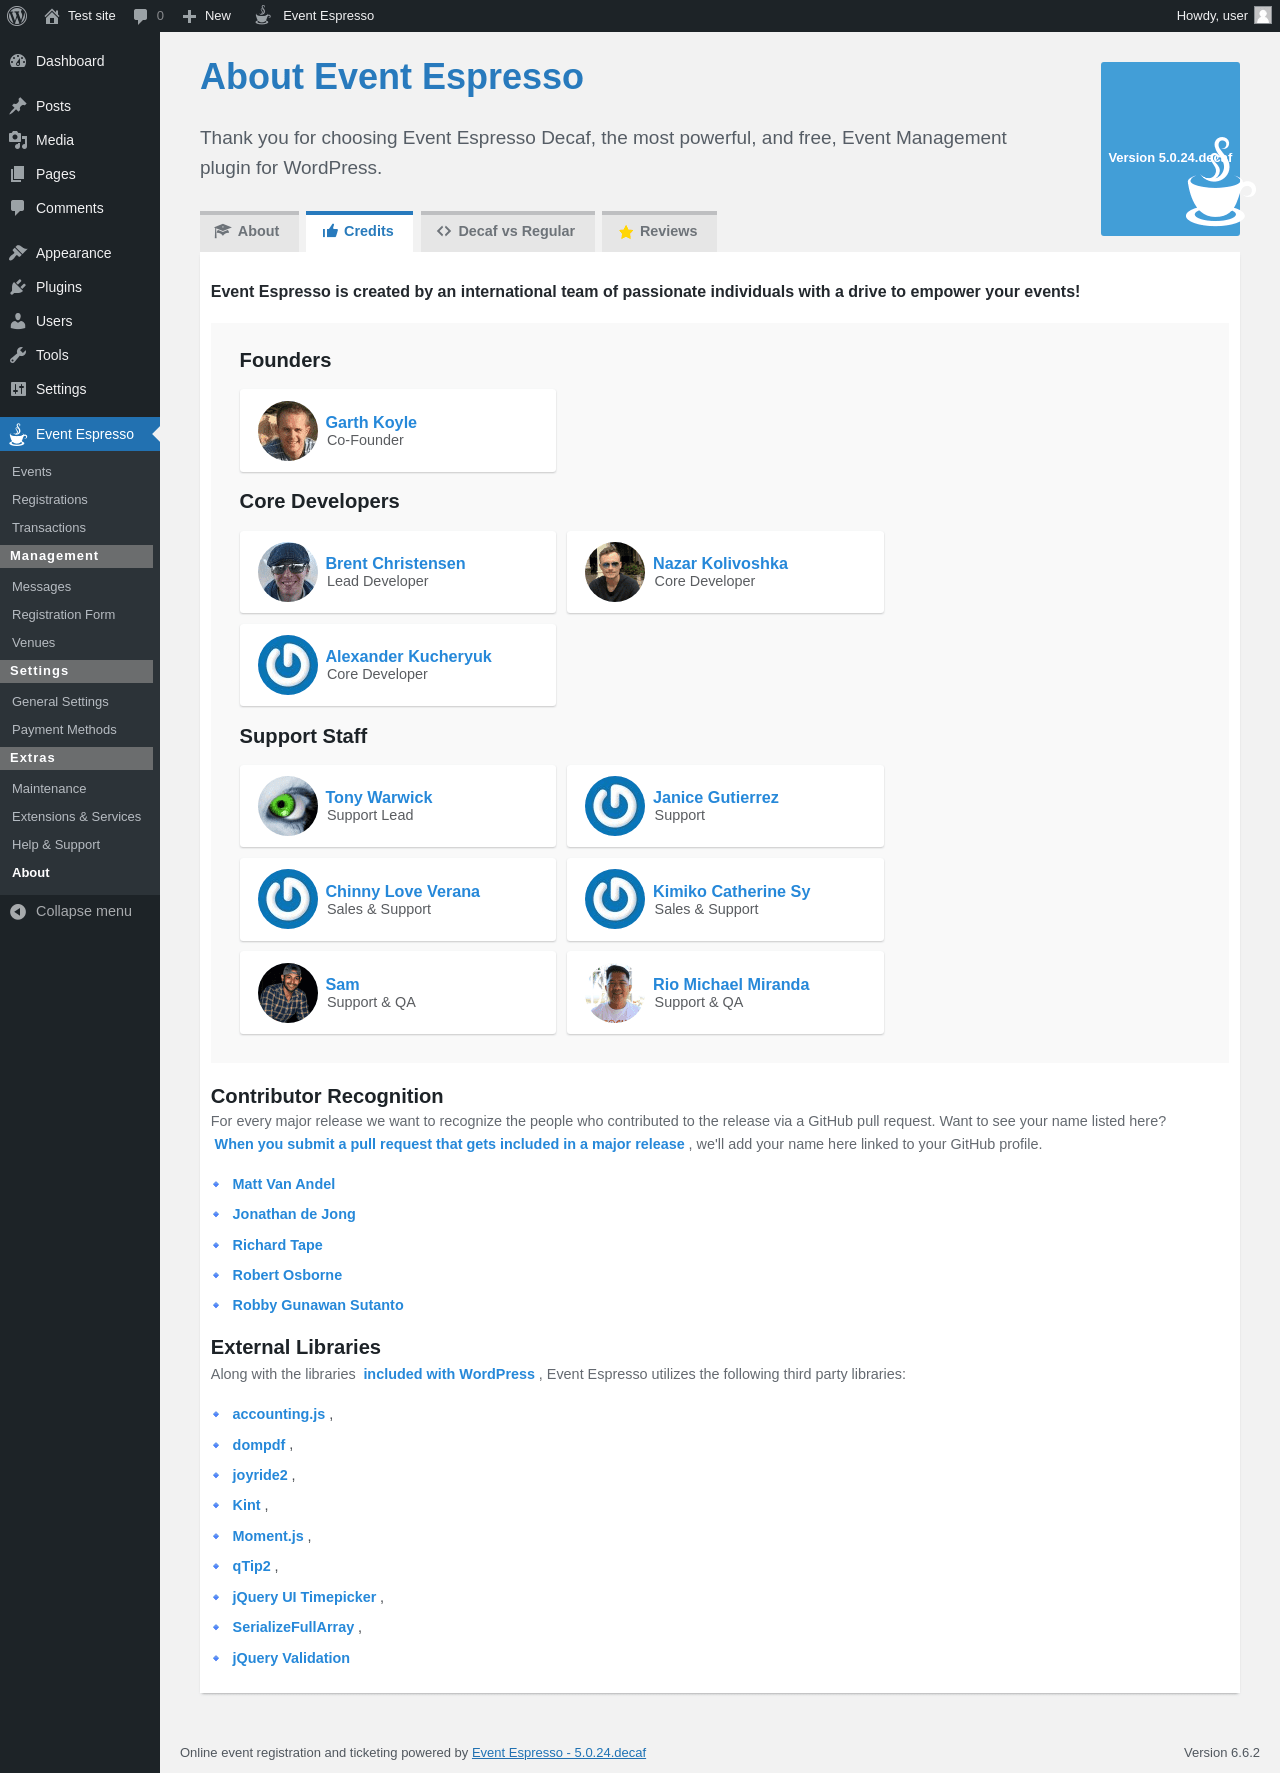The width and height of the screenshot is (1280, 1773).
Task: Open Maintenance submenu item
Action: [x=49, y=789]
